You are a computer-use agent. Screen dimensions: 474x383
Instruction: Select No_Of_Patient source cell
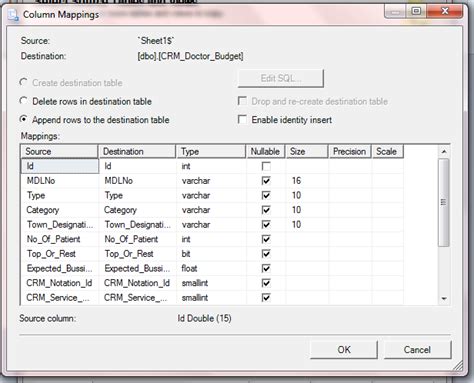[60, 239]
